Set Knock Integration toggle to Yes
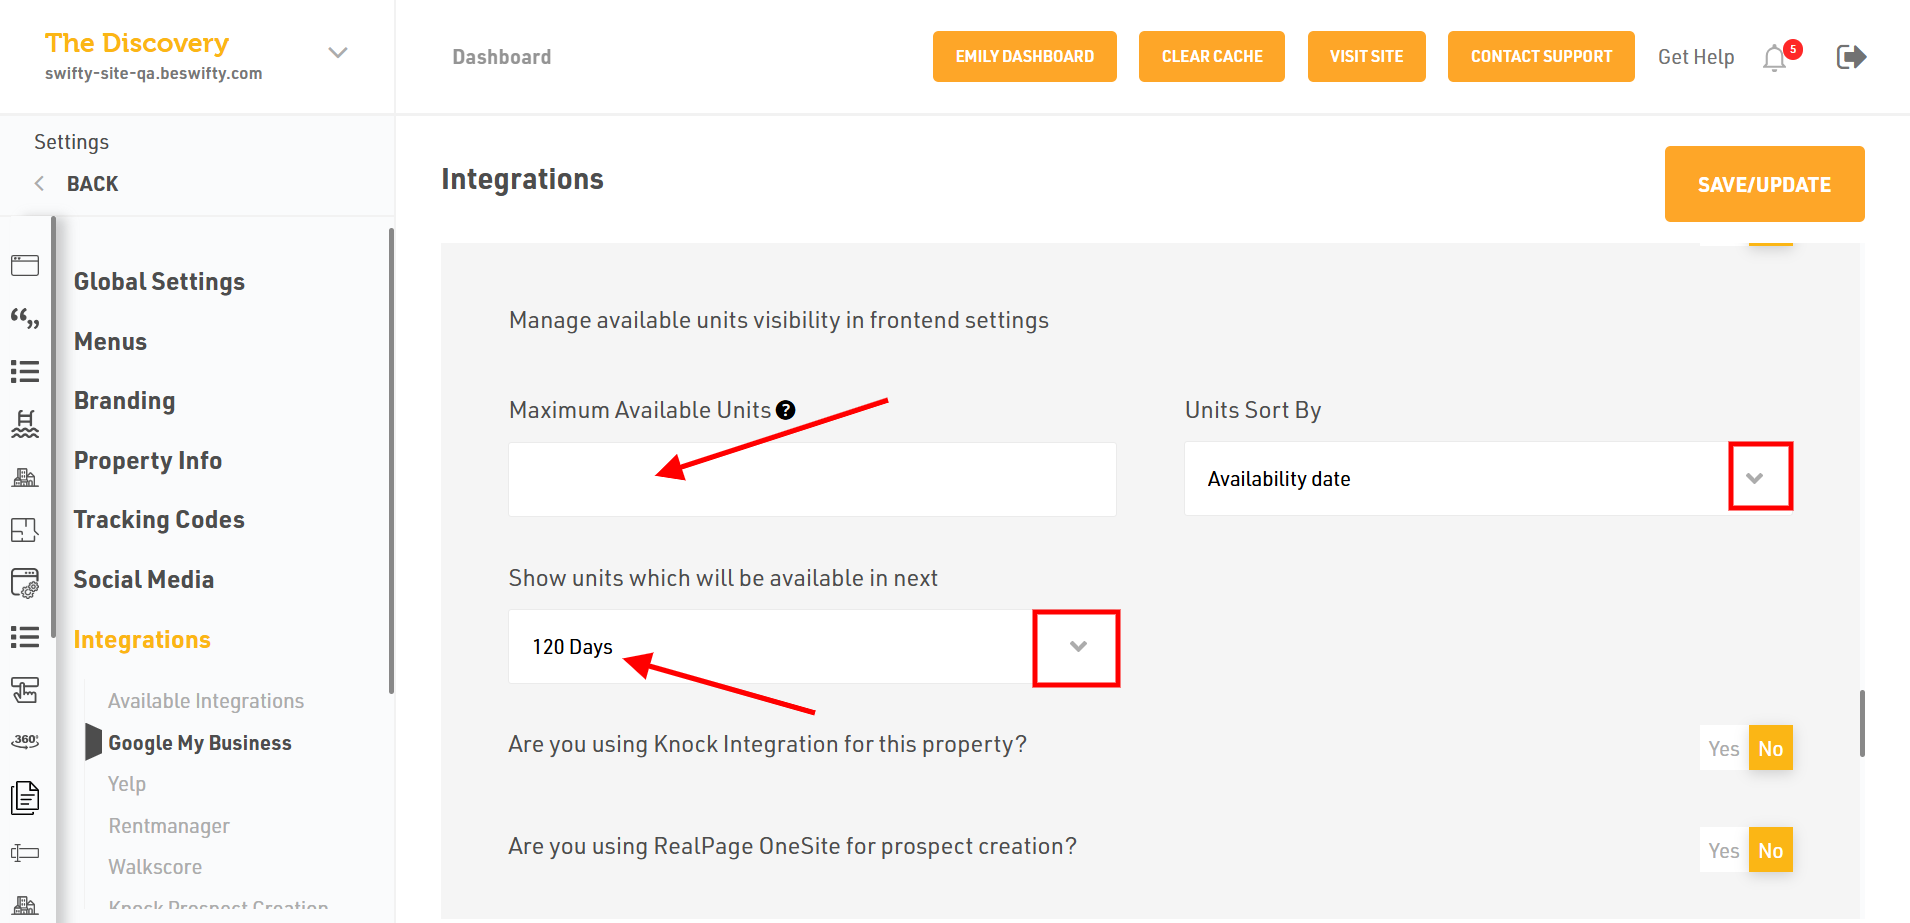 tap(1723, 748)
